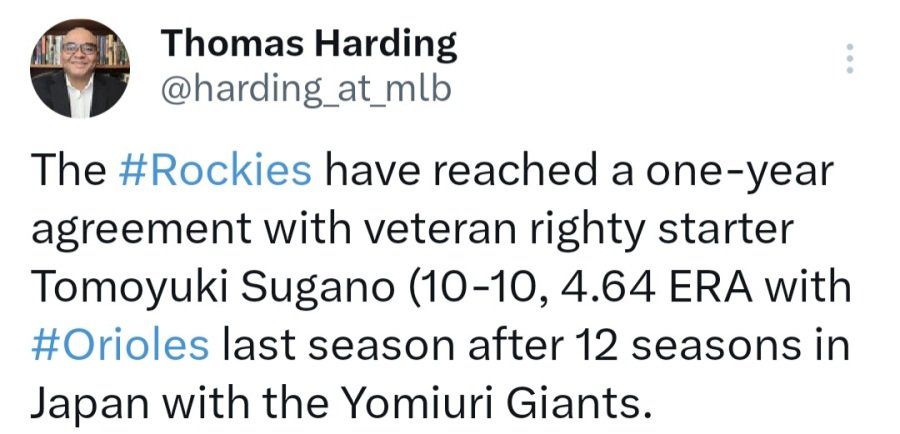Click the first word "The" of the tweet
This screenshot has width=900, height=434.
point(64,170)
